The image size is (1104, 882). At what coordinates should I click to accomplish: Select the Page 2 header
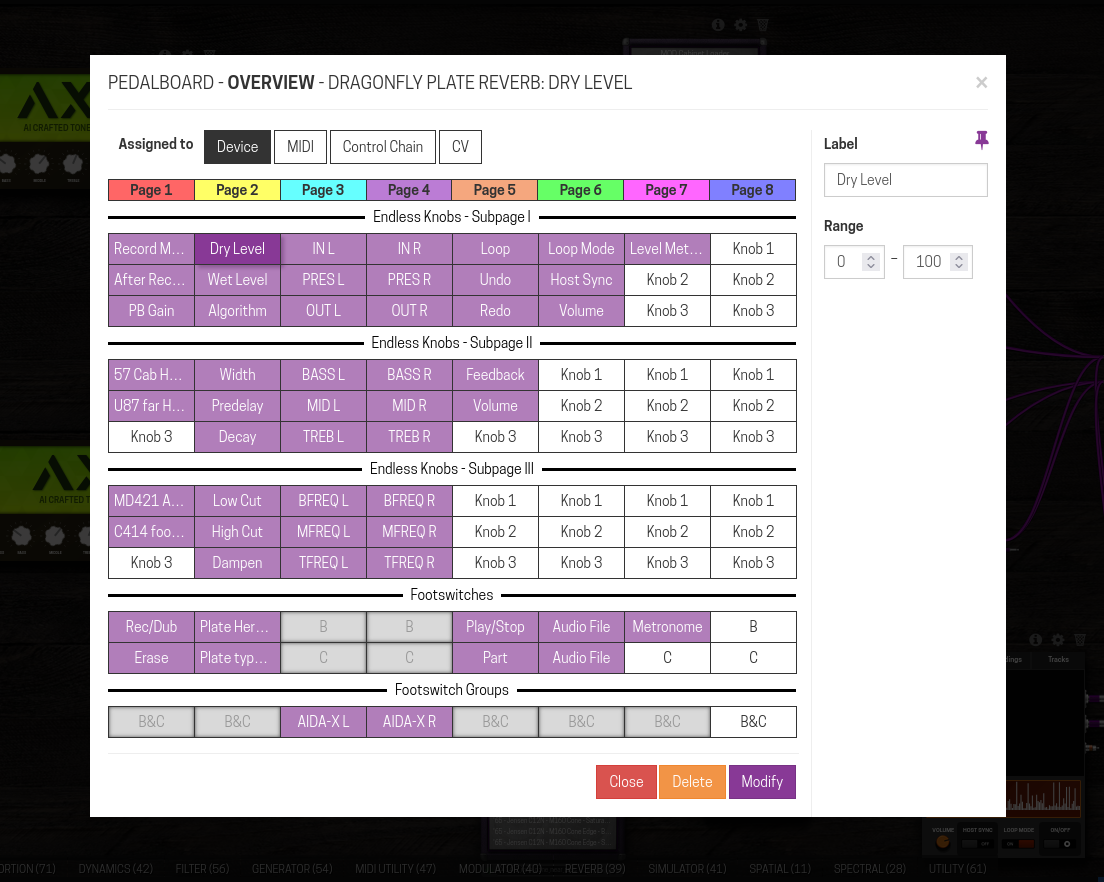tap(237, 190)
